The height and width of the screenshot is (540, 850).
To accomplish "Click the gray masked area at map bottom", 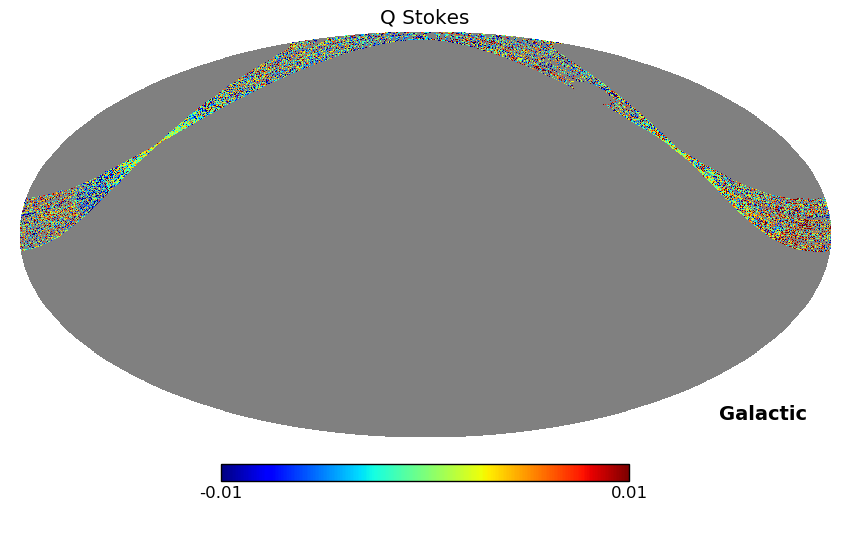I will click(x=425, y=400).
